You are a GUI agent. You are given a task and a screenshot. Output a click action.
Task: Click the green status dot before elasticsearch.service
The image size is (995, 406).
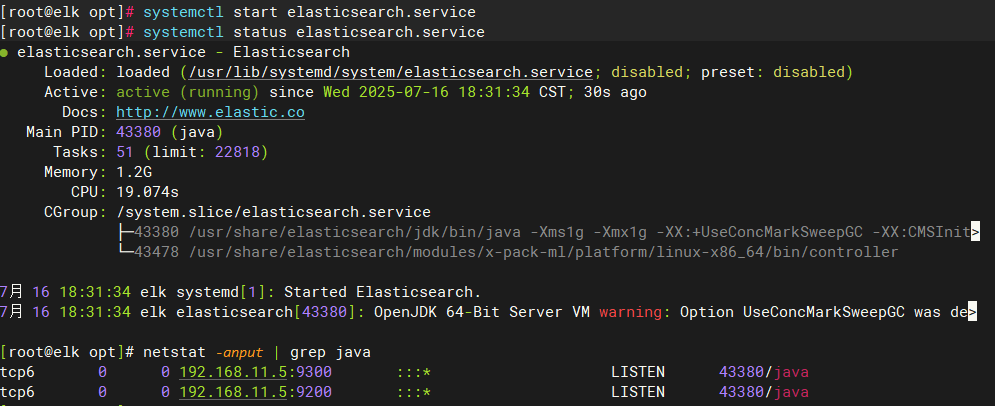(4, 53)
